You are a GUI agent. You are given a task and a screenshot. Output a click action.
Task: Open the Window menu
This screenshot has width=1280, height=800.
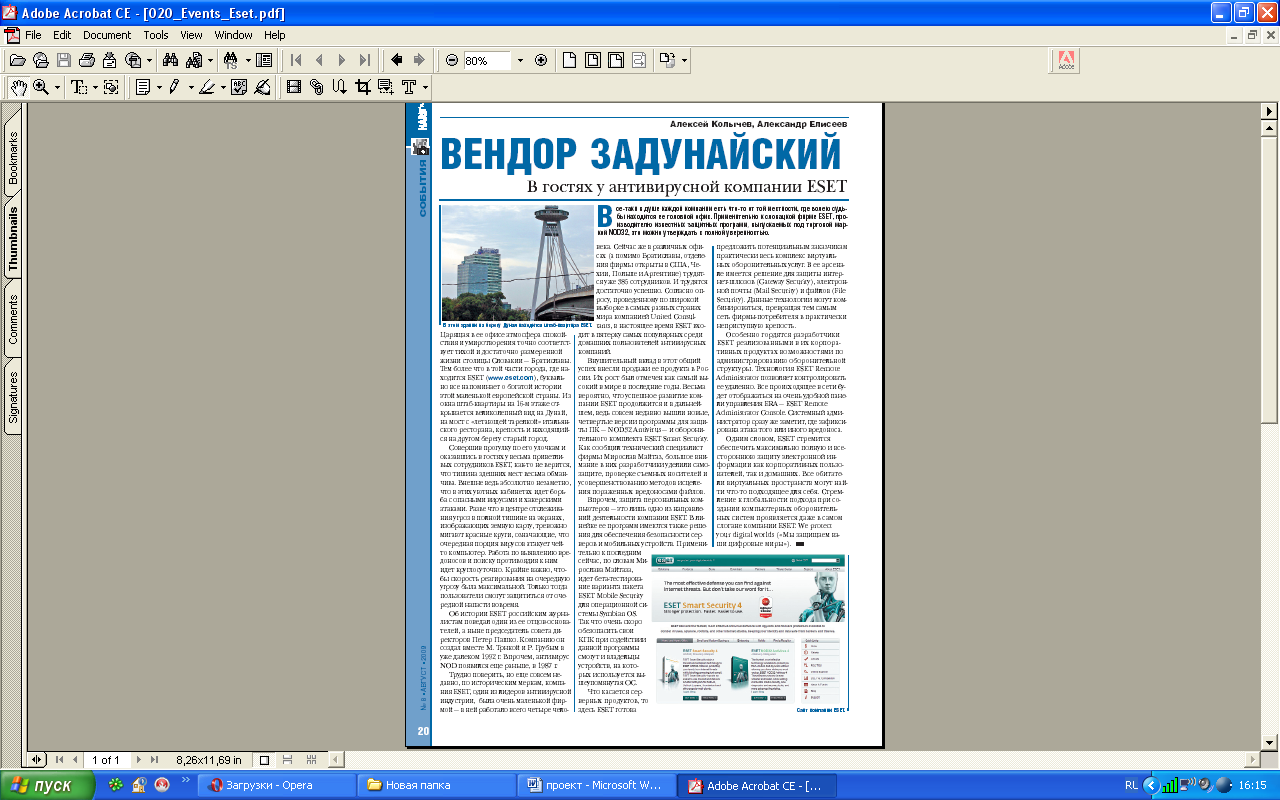[233, 35]
